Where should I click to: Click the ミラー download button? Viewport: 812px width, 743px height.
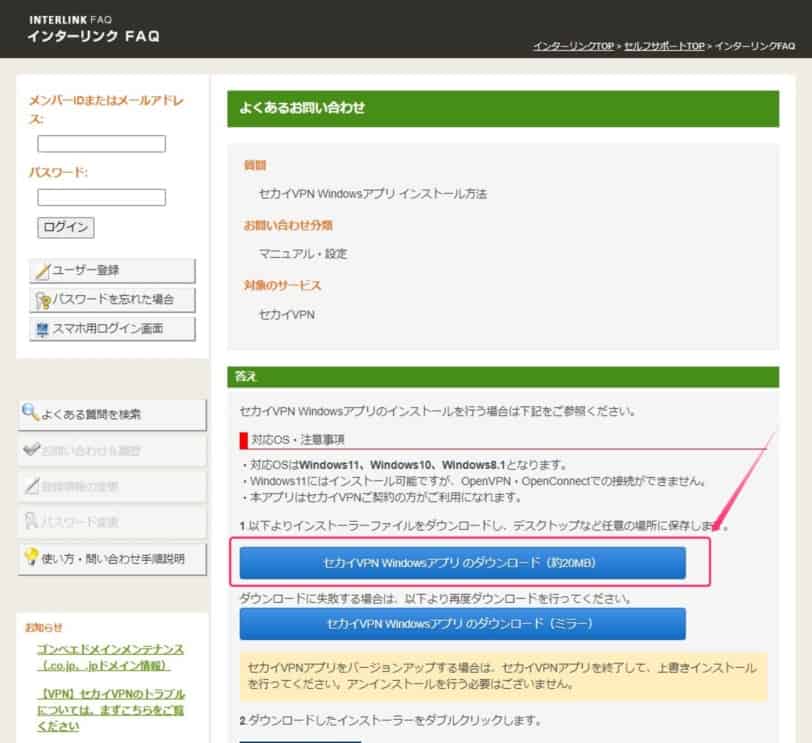[x=462, y=624]
